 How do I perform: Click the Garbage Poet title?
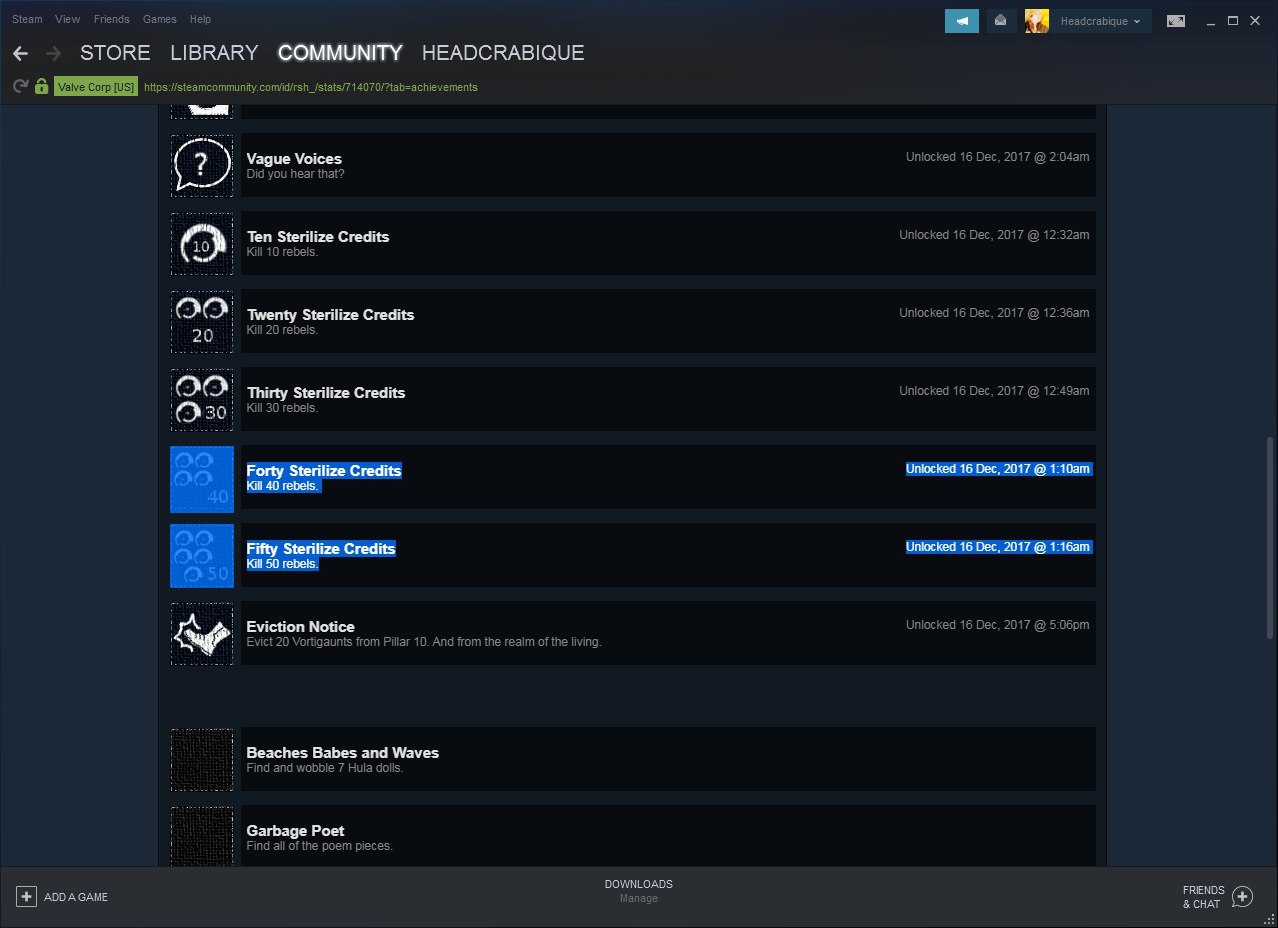click(x=295, y=830)
